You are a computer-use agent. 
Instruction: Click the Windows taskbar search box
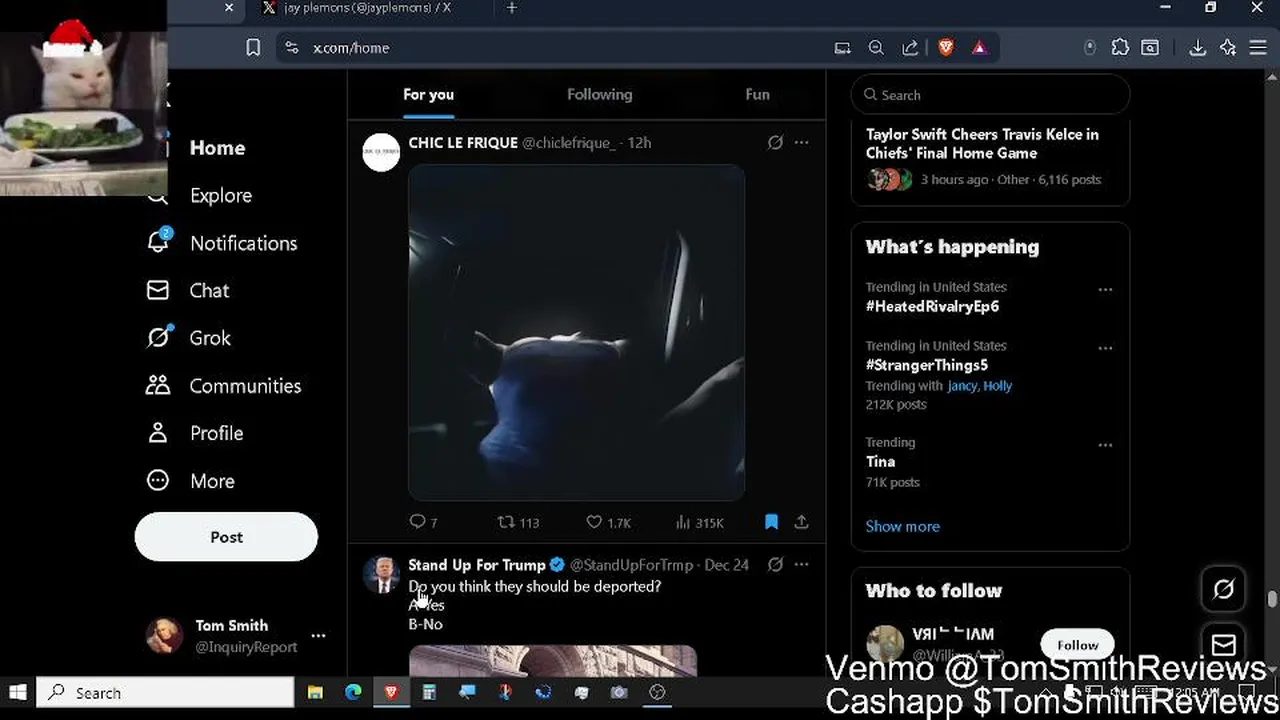click(x=165, y=693)
